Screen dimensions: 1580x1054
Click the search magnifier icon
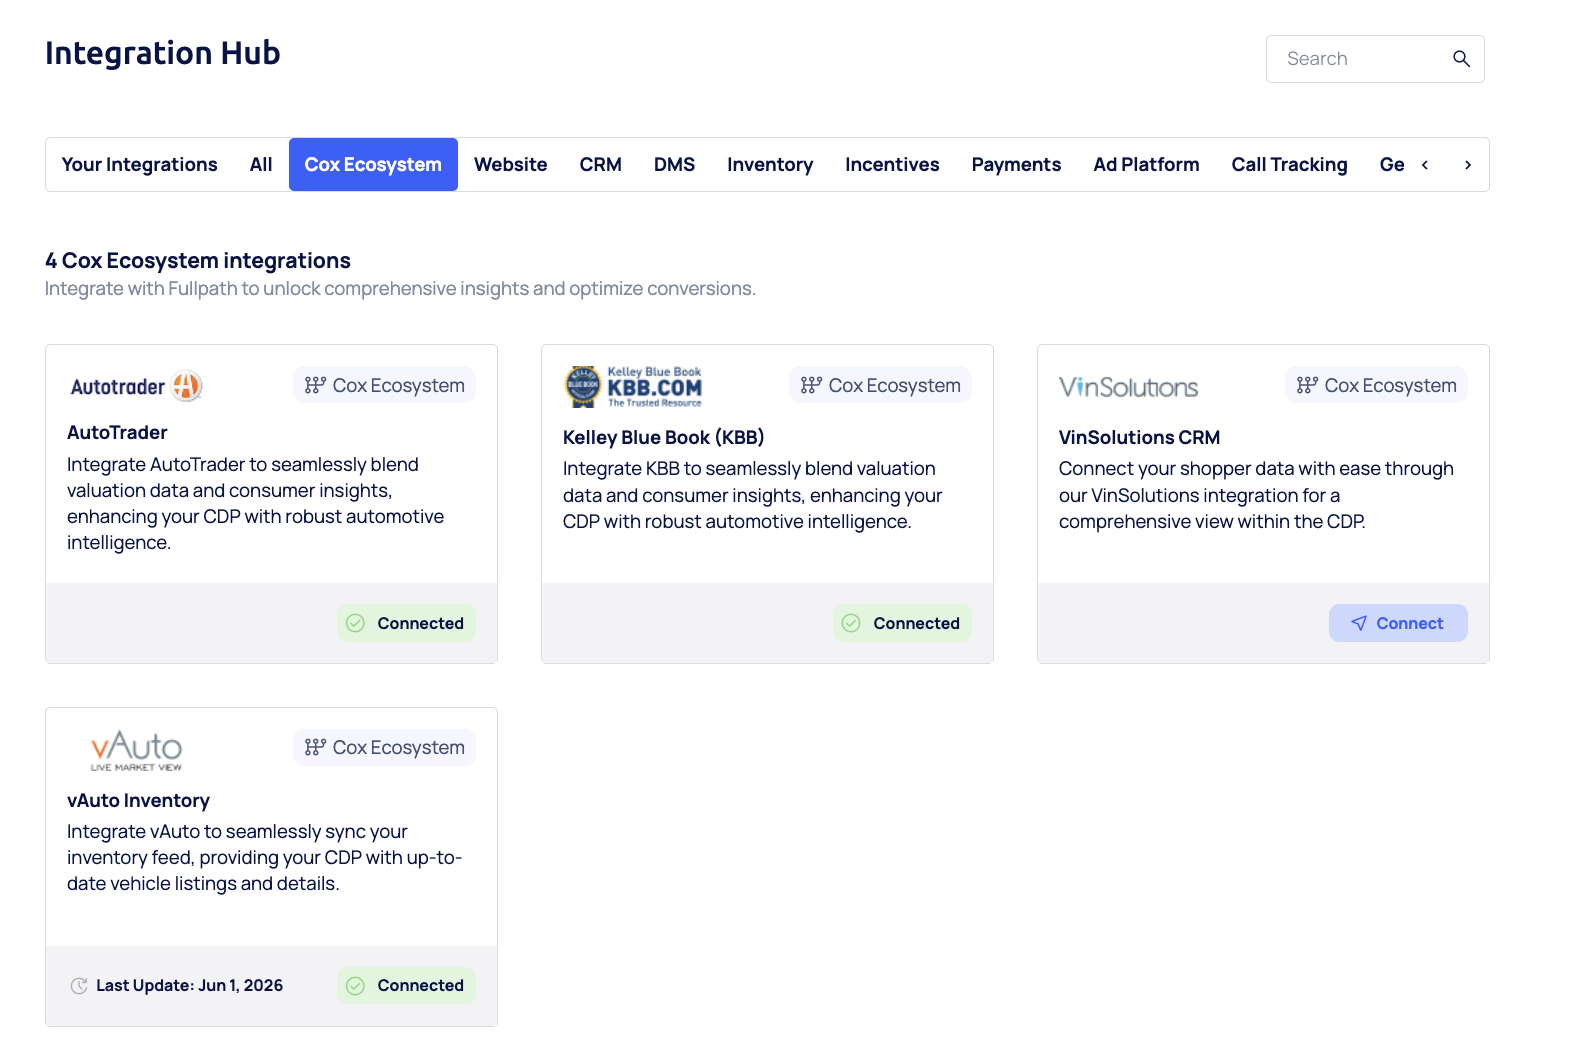pyautogui.click(x=1461, y=59)
